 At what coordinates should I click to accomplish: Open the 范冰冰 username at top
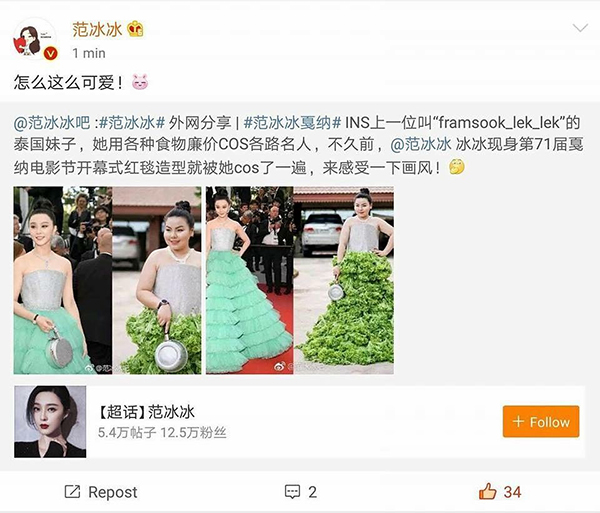pyautogui.click(x=97, y=29)
